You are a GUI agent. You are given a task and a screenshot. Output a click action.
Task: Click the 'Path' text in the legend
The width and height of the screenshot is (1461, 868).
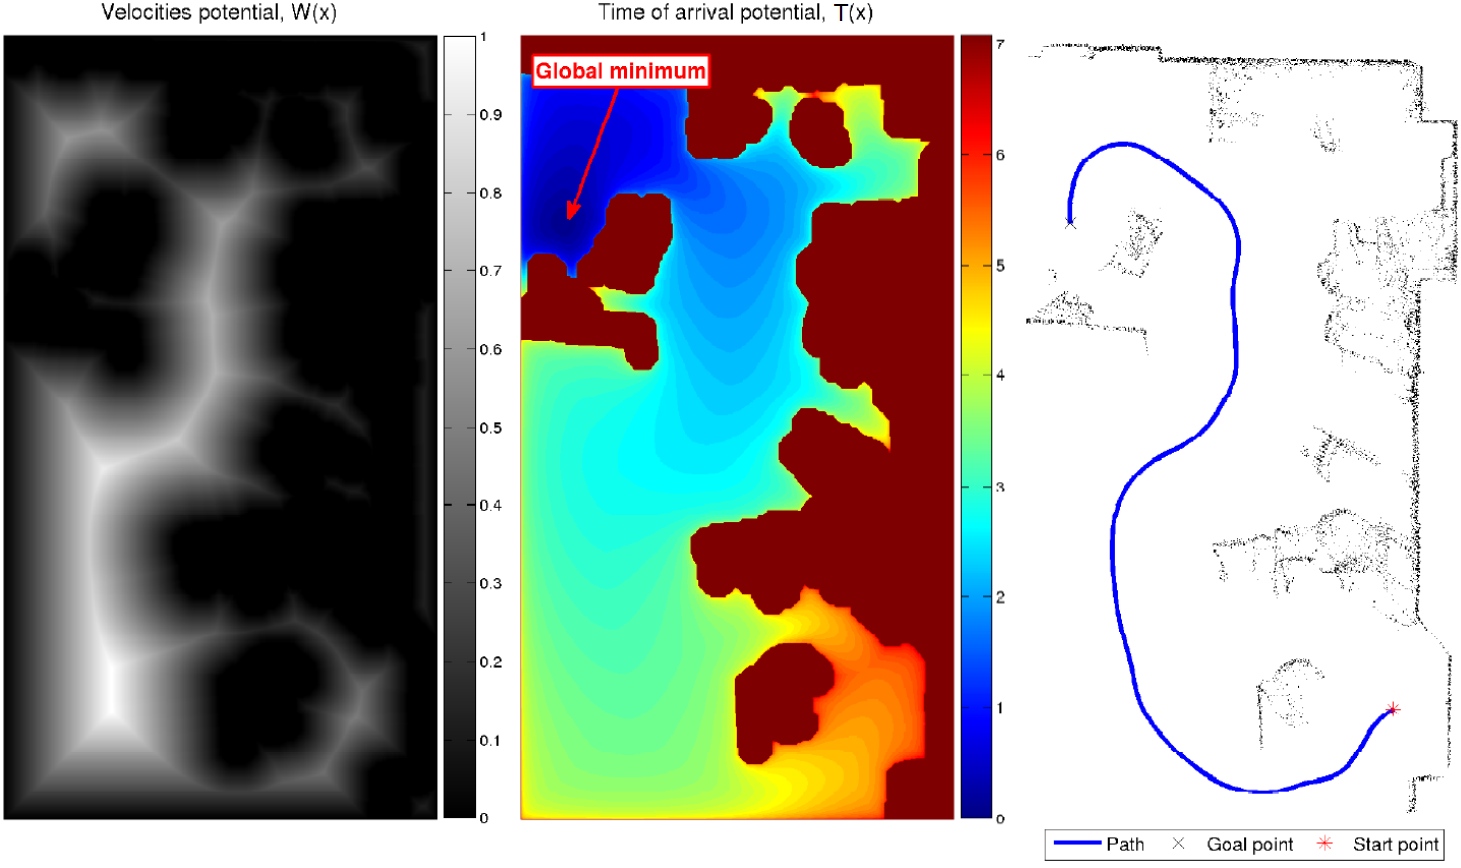click(1125, 844)
